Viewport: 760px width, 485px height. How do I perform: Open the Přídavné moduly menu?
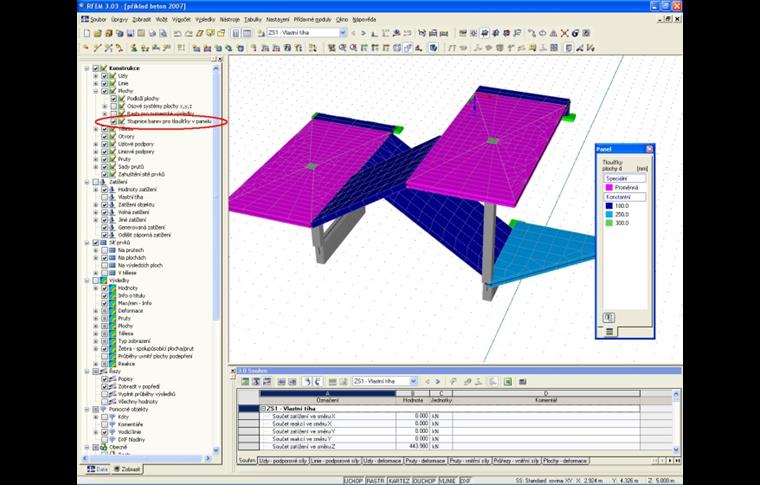(x=314, y=19)
